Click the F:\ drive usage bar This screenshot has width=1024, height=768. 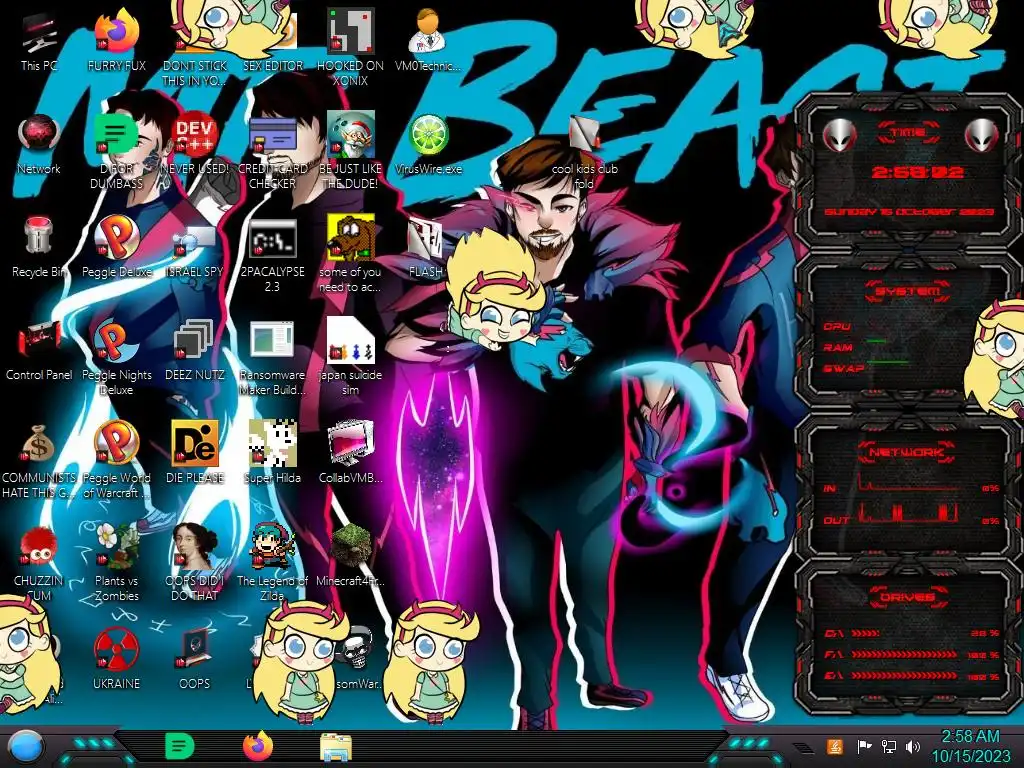pyautogui.click(x=904, y=654)
